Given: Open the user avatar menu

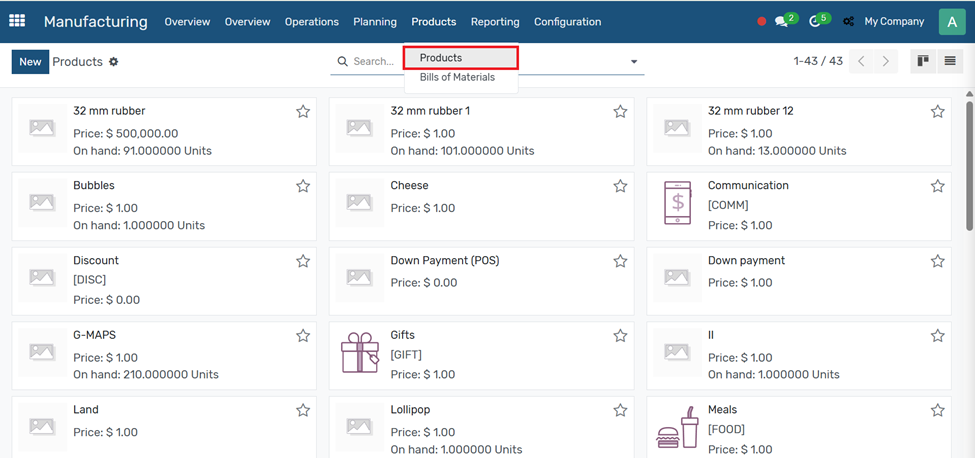Looking at the screenshot, I should (951, 21).
